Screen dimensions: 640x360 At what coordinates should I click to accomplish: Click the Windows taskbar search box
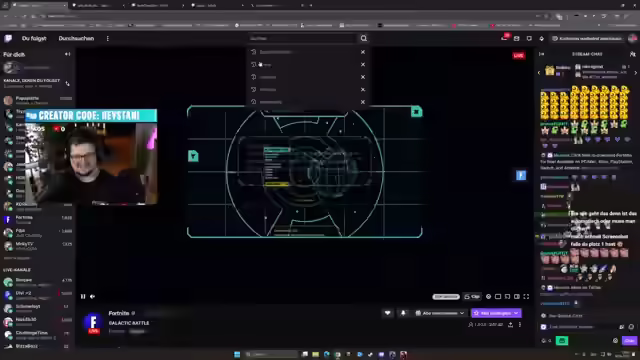click(x=271, y=354)
